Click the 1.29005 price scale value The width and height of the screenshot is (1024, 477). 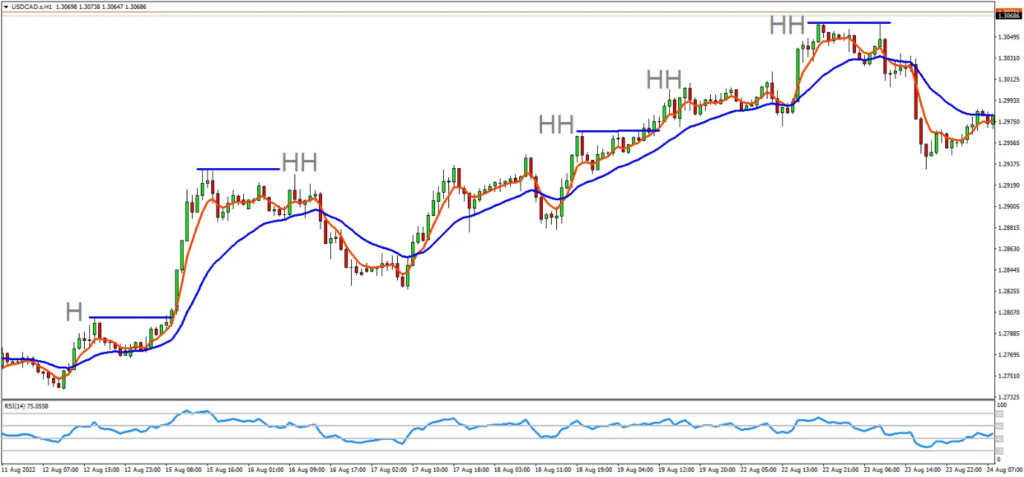(x=1008, y=206)
